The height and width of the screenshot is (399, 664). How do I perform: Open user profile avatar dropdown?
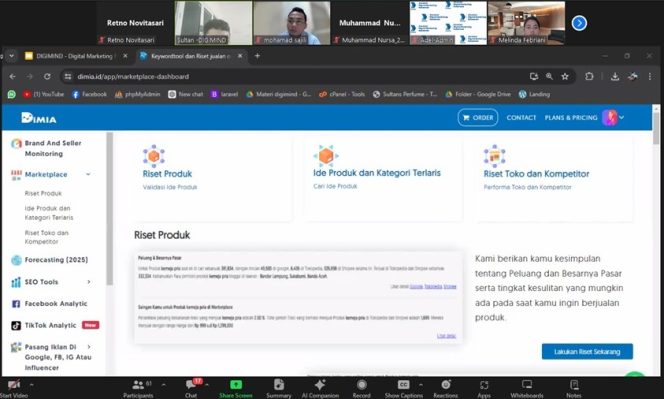click(x=613, y=118)
